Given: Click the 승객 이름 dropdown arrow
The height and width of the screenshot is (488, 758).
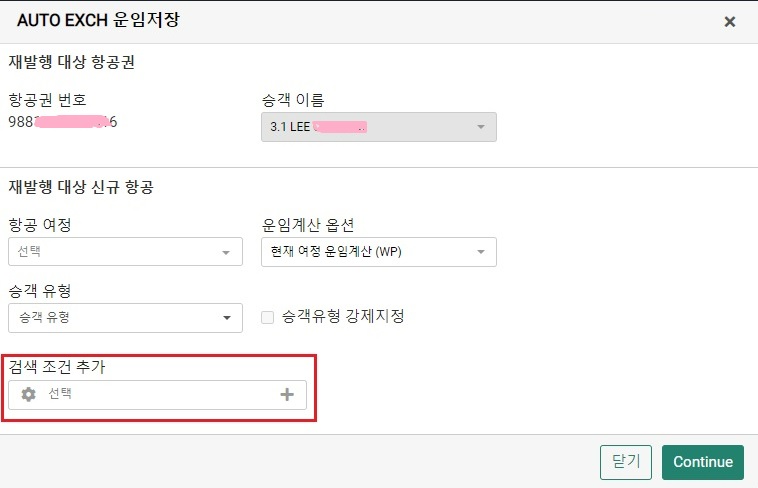Looking at the screenshot, I should click(481, 127).
